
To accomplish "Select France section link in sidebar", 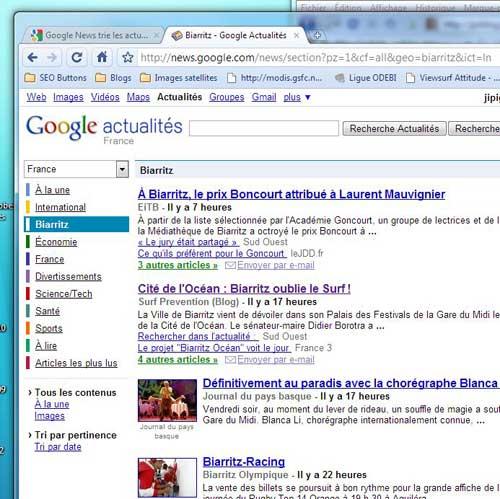I will pos(50,259).
